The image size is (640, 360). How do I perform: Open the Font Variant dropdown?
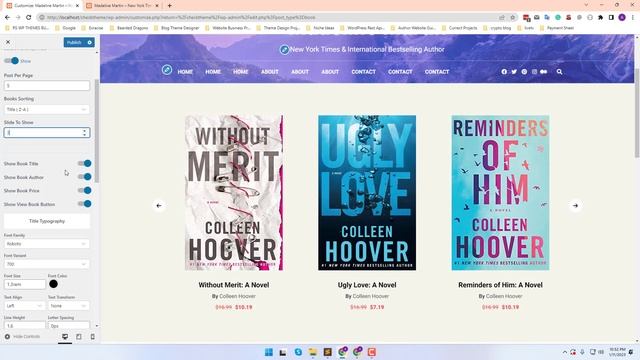(47, 264)
